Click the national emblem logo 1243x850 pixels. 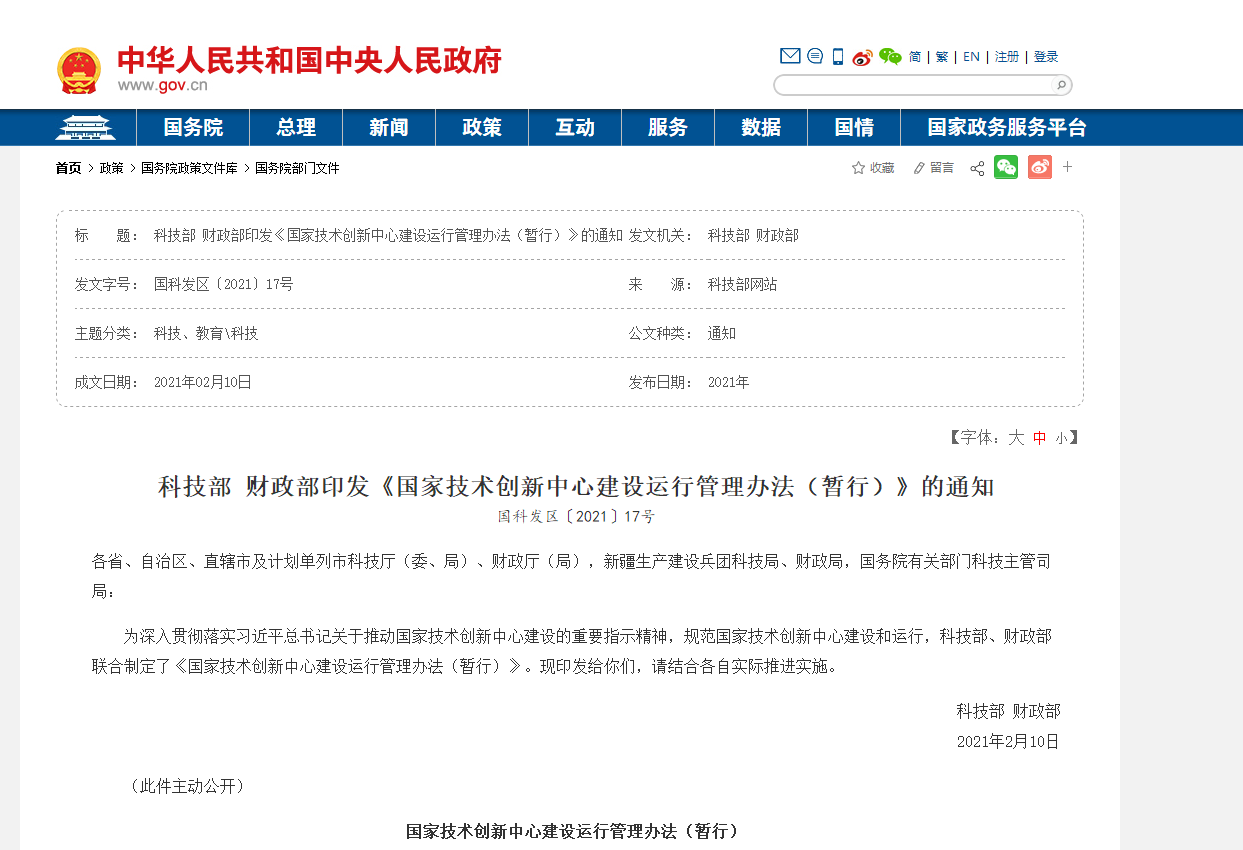(78, 71)
